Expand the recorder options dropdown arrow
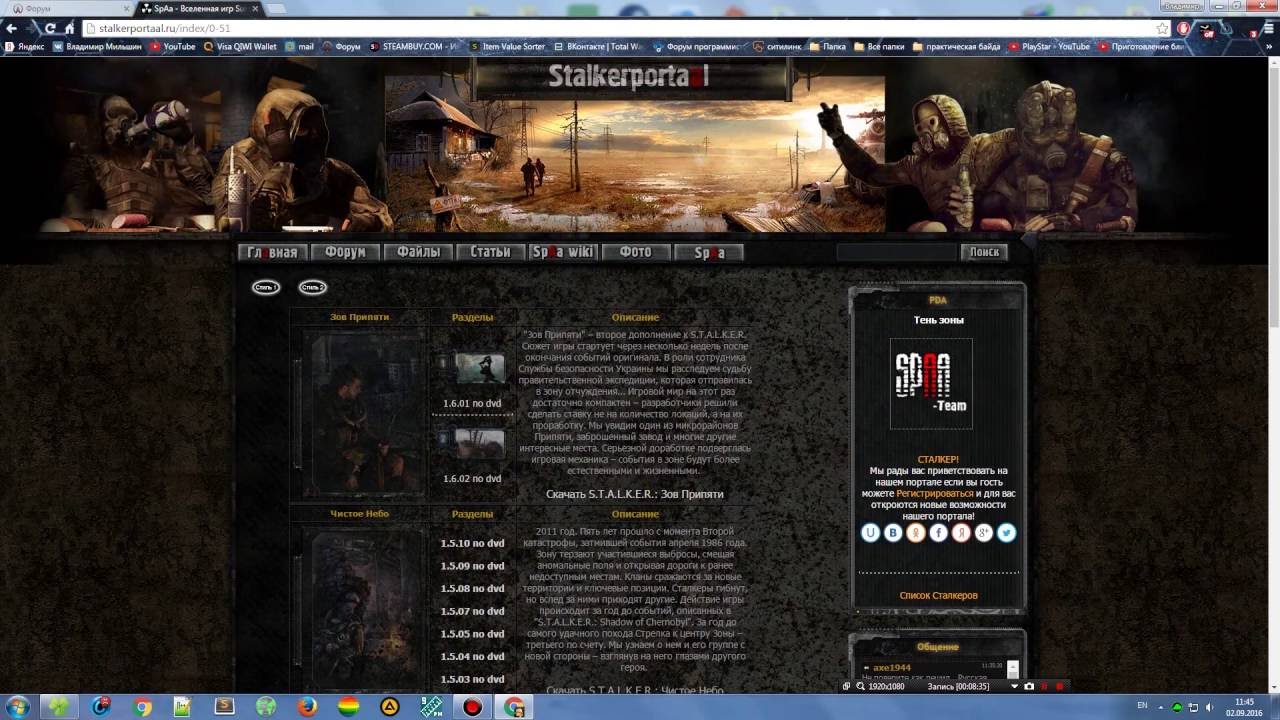 click(x=1014, y=687)
